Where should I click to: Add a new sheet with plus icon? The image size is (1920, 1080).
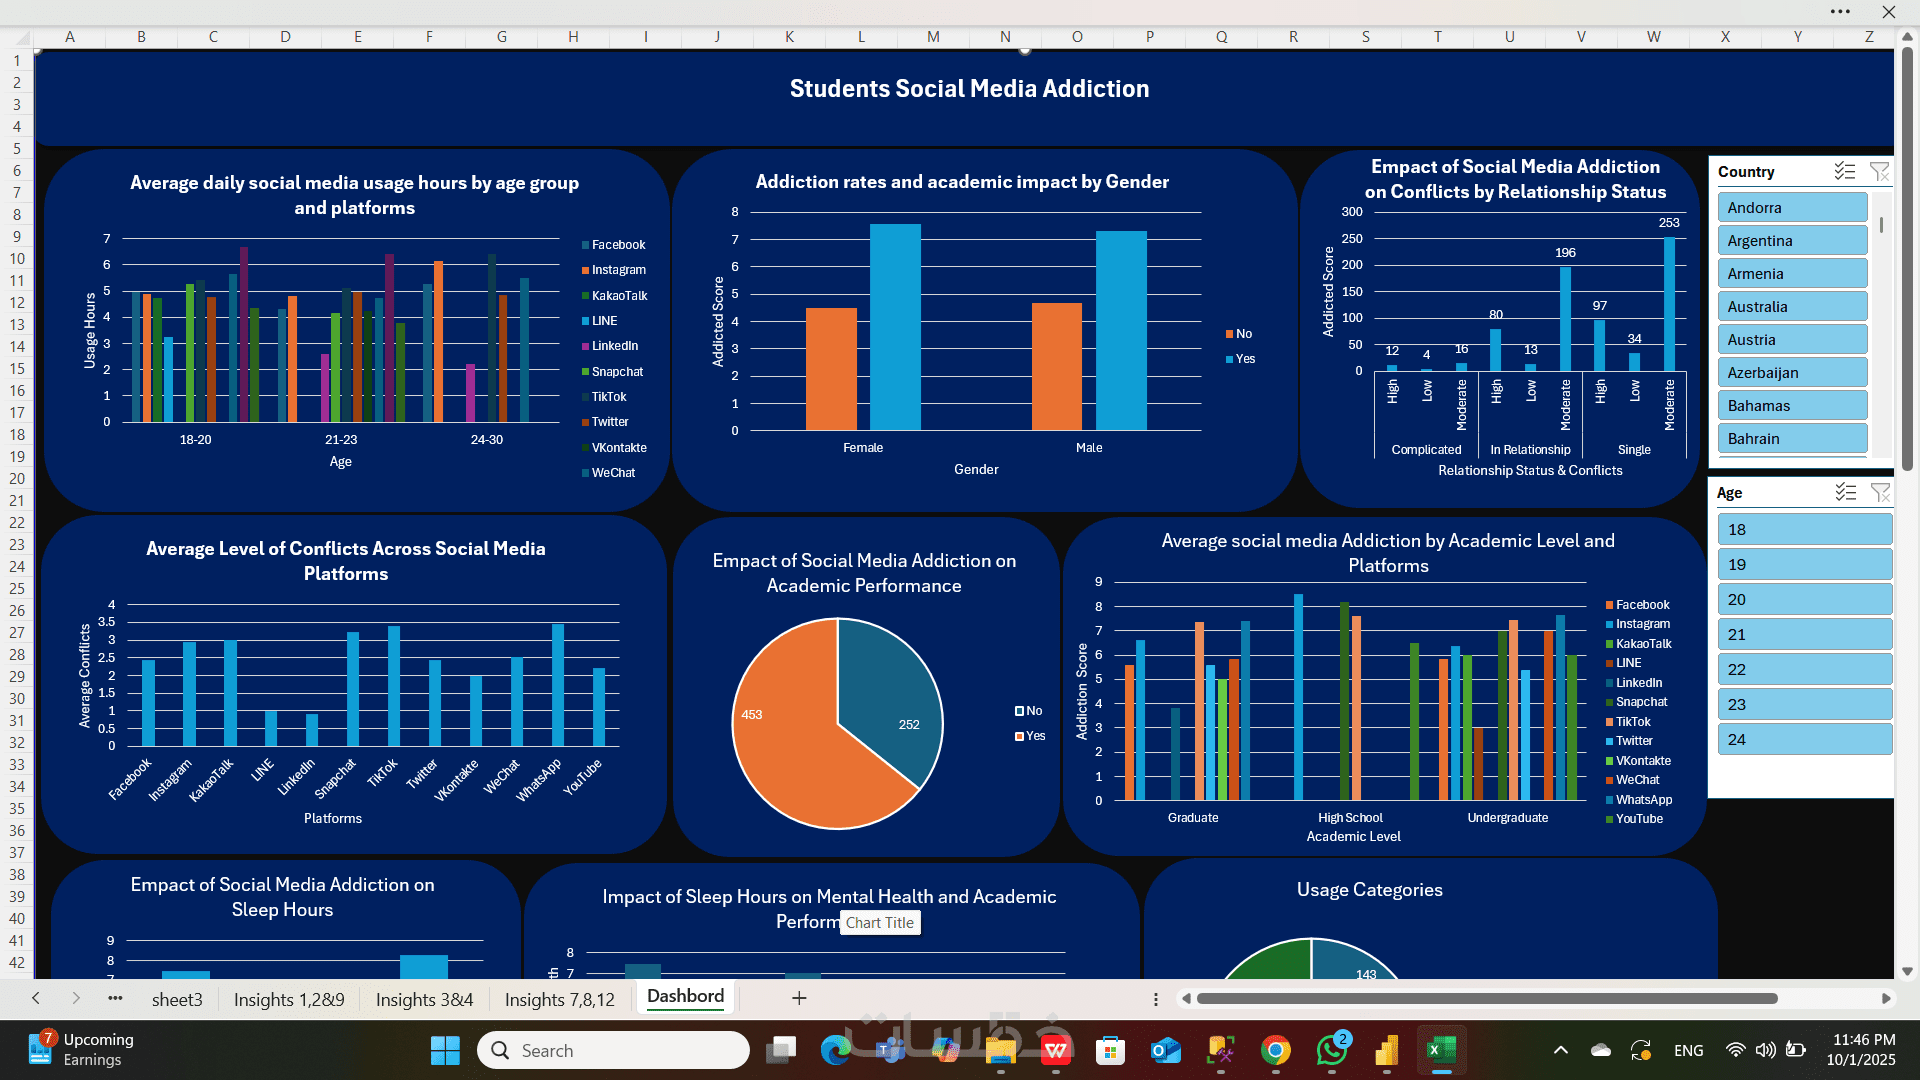pyautogui.click(x=799, y=998)
